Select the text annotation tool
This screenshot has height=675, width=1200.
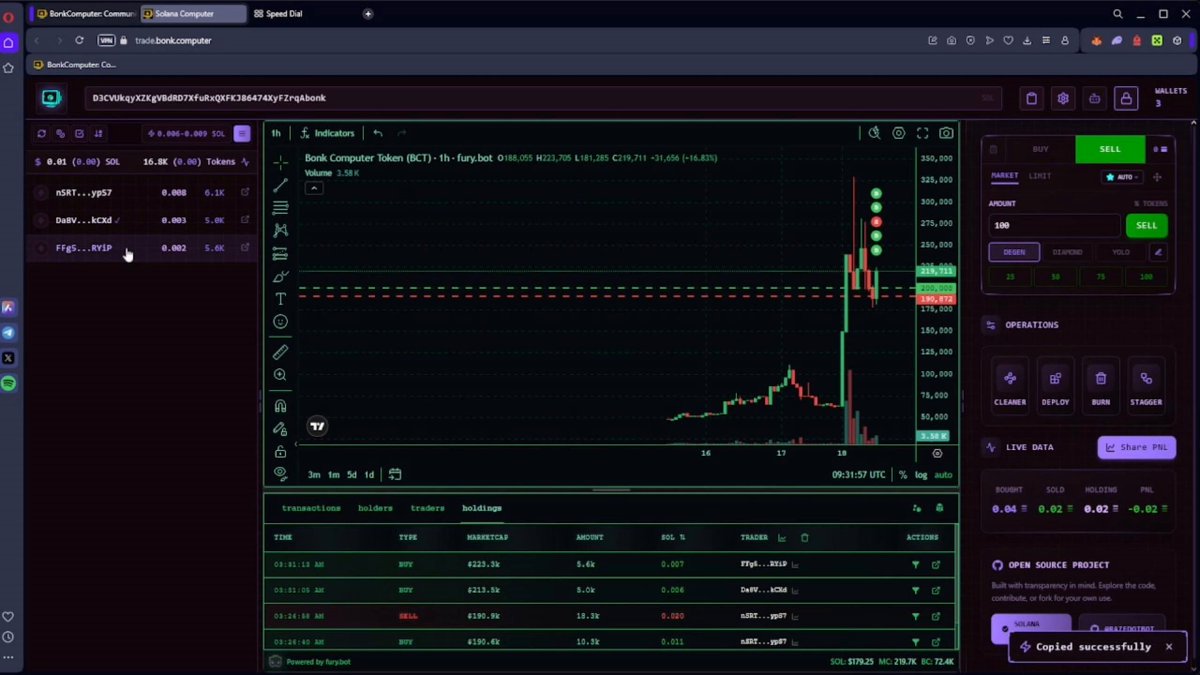280,299
